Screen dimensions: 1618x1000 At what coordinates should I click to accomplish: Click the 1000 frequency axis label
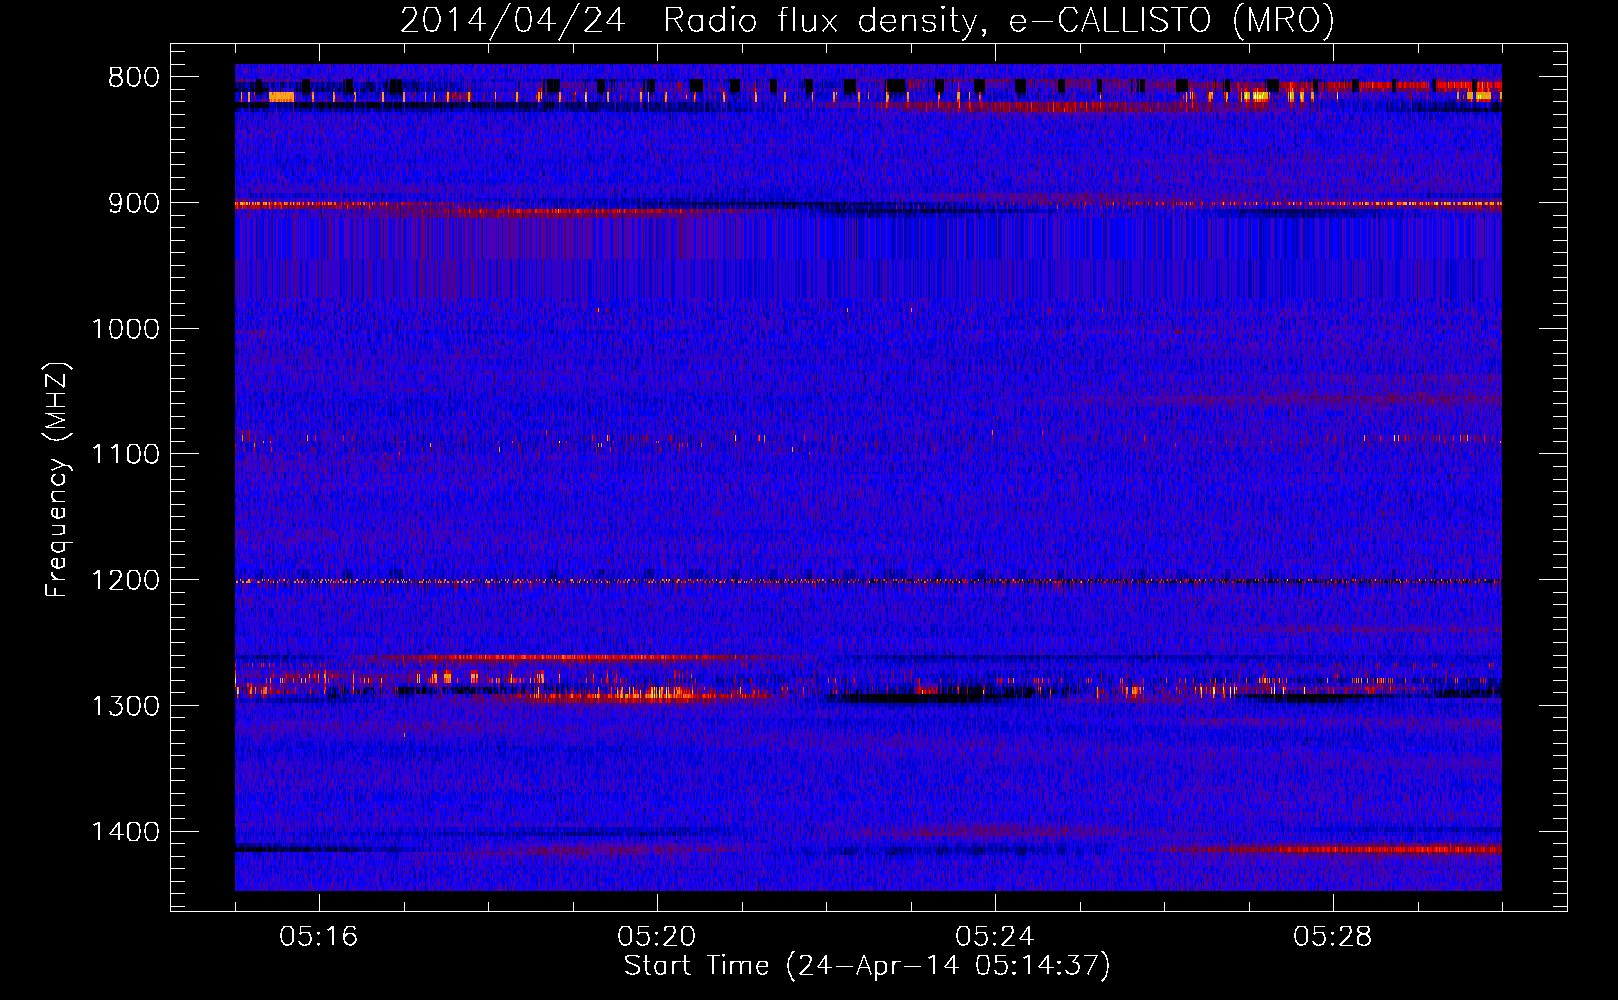(x=125, y=330)
